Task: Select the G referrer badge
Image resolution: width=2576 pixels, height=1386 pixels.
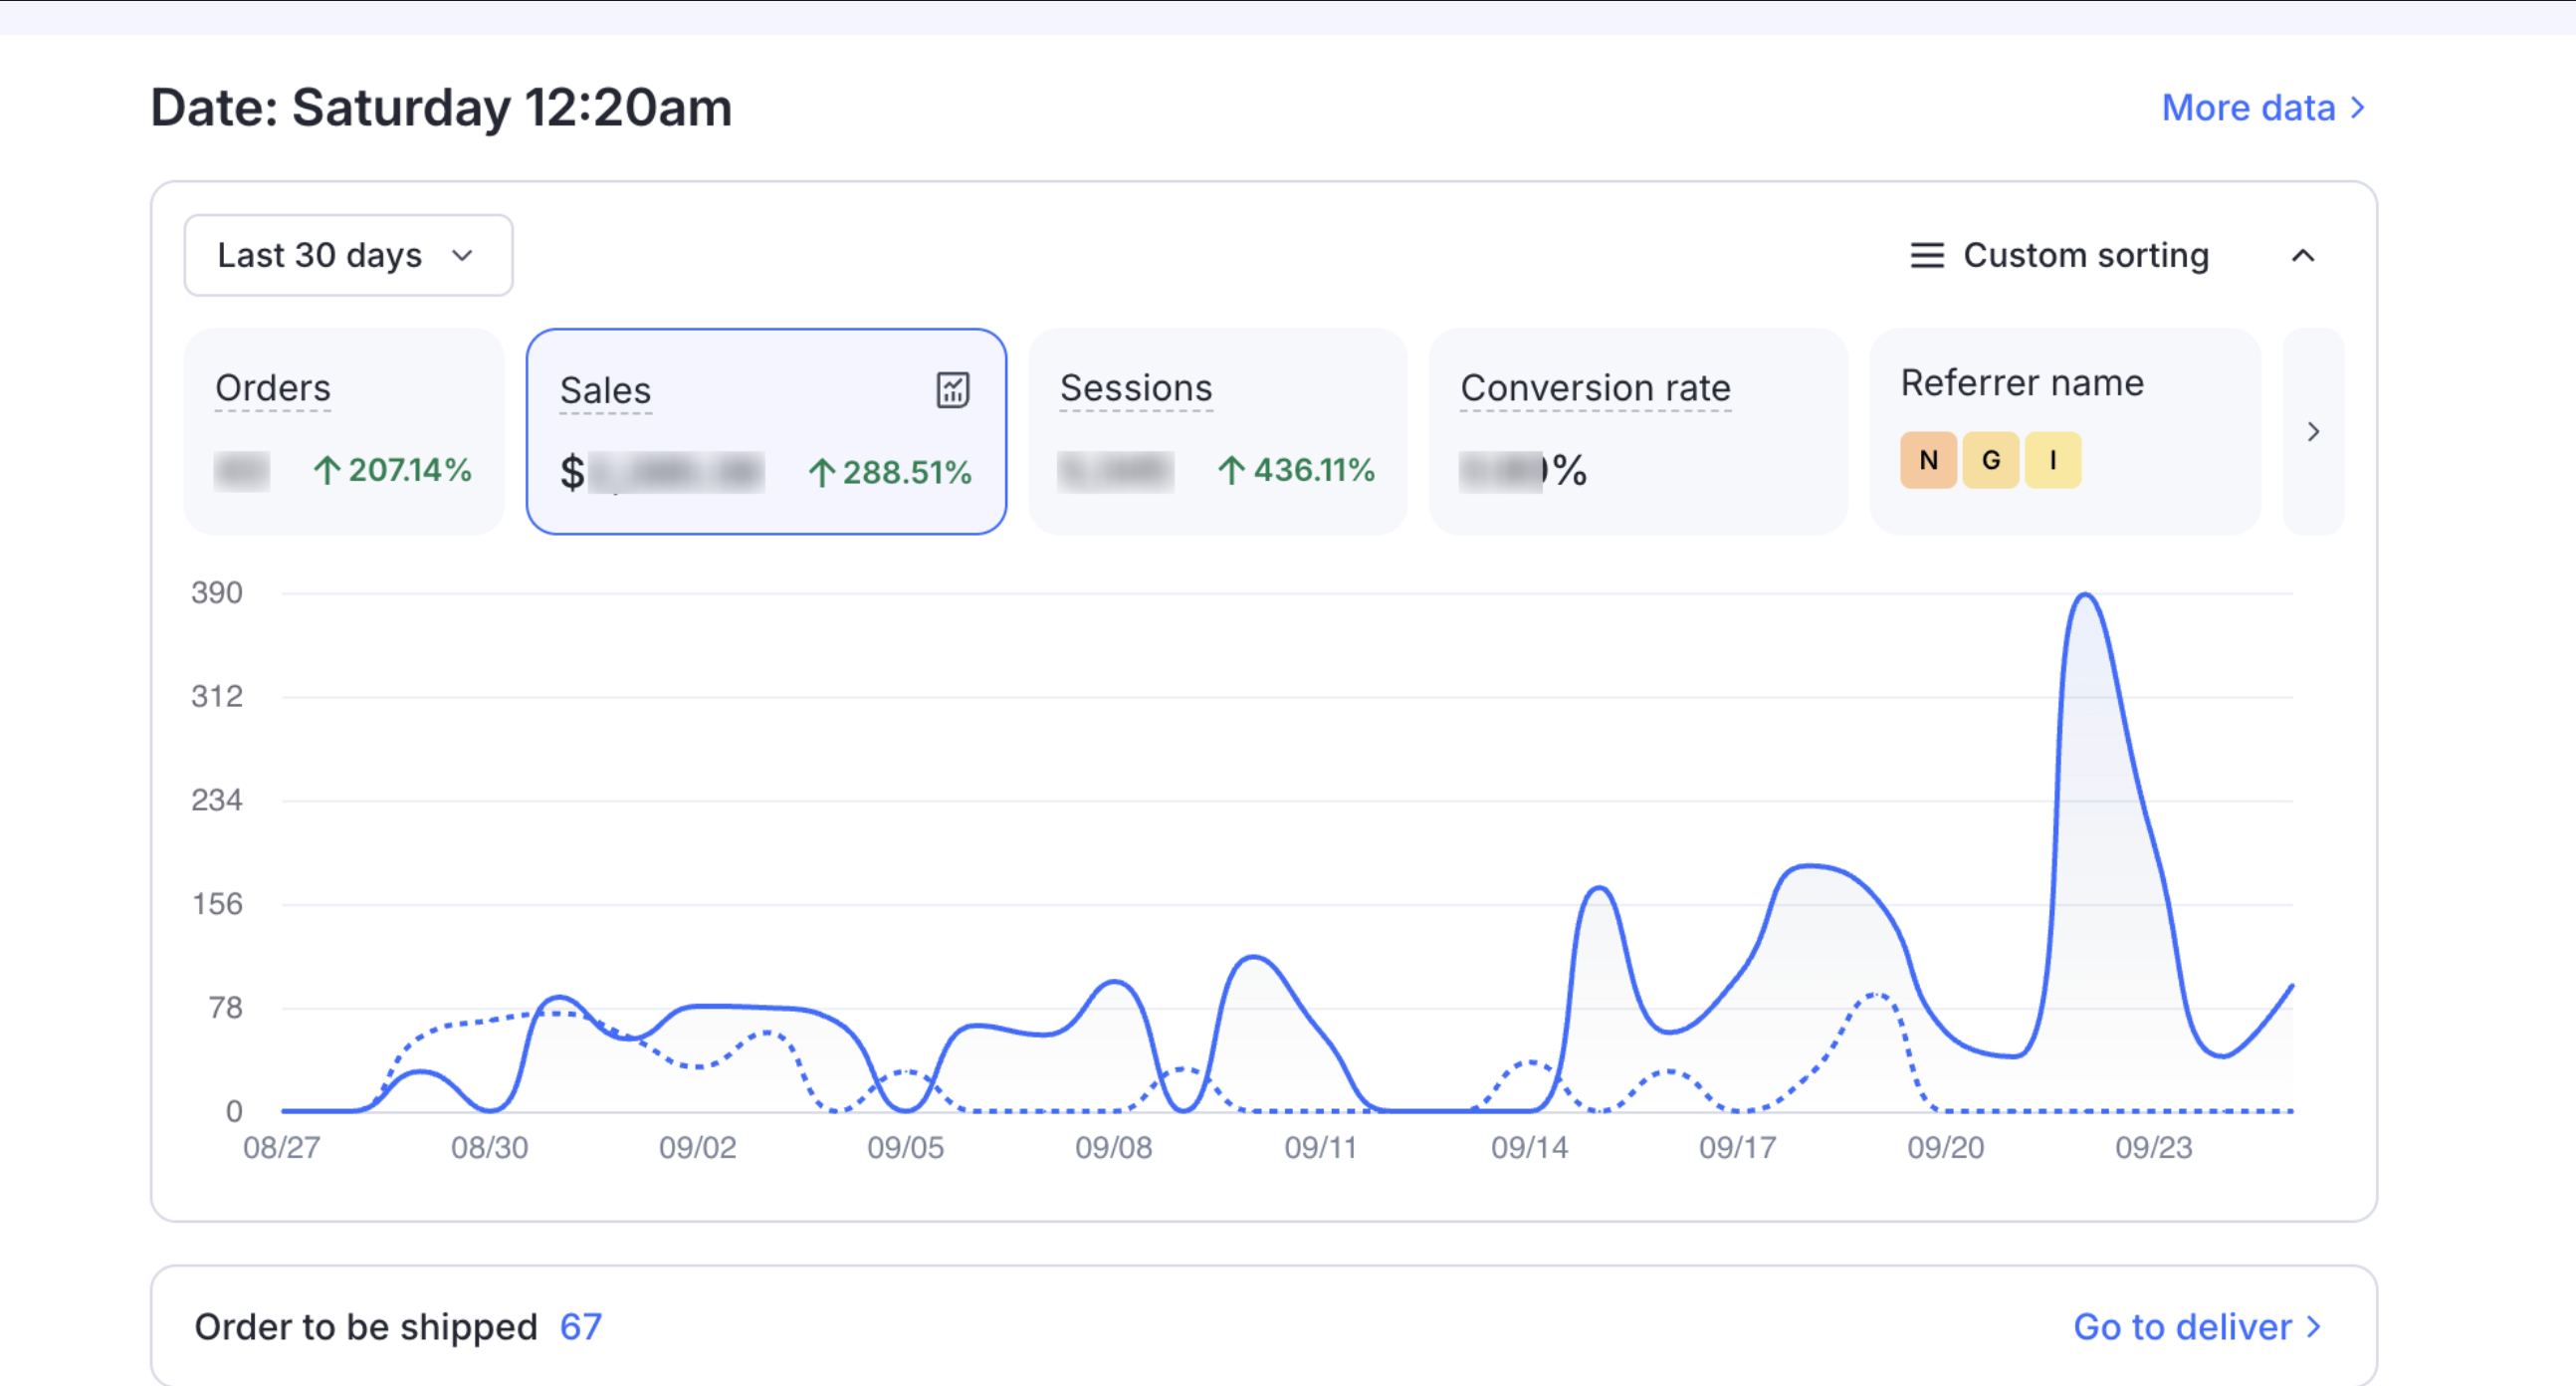Action: [1990, 460]
